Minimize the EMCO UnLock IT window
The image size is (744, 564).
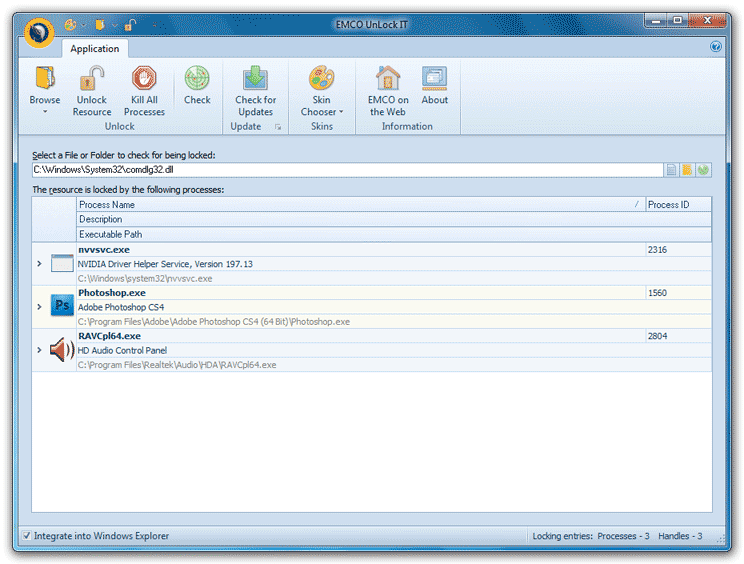[x=657, y=20]
